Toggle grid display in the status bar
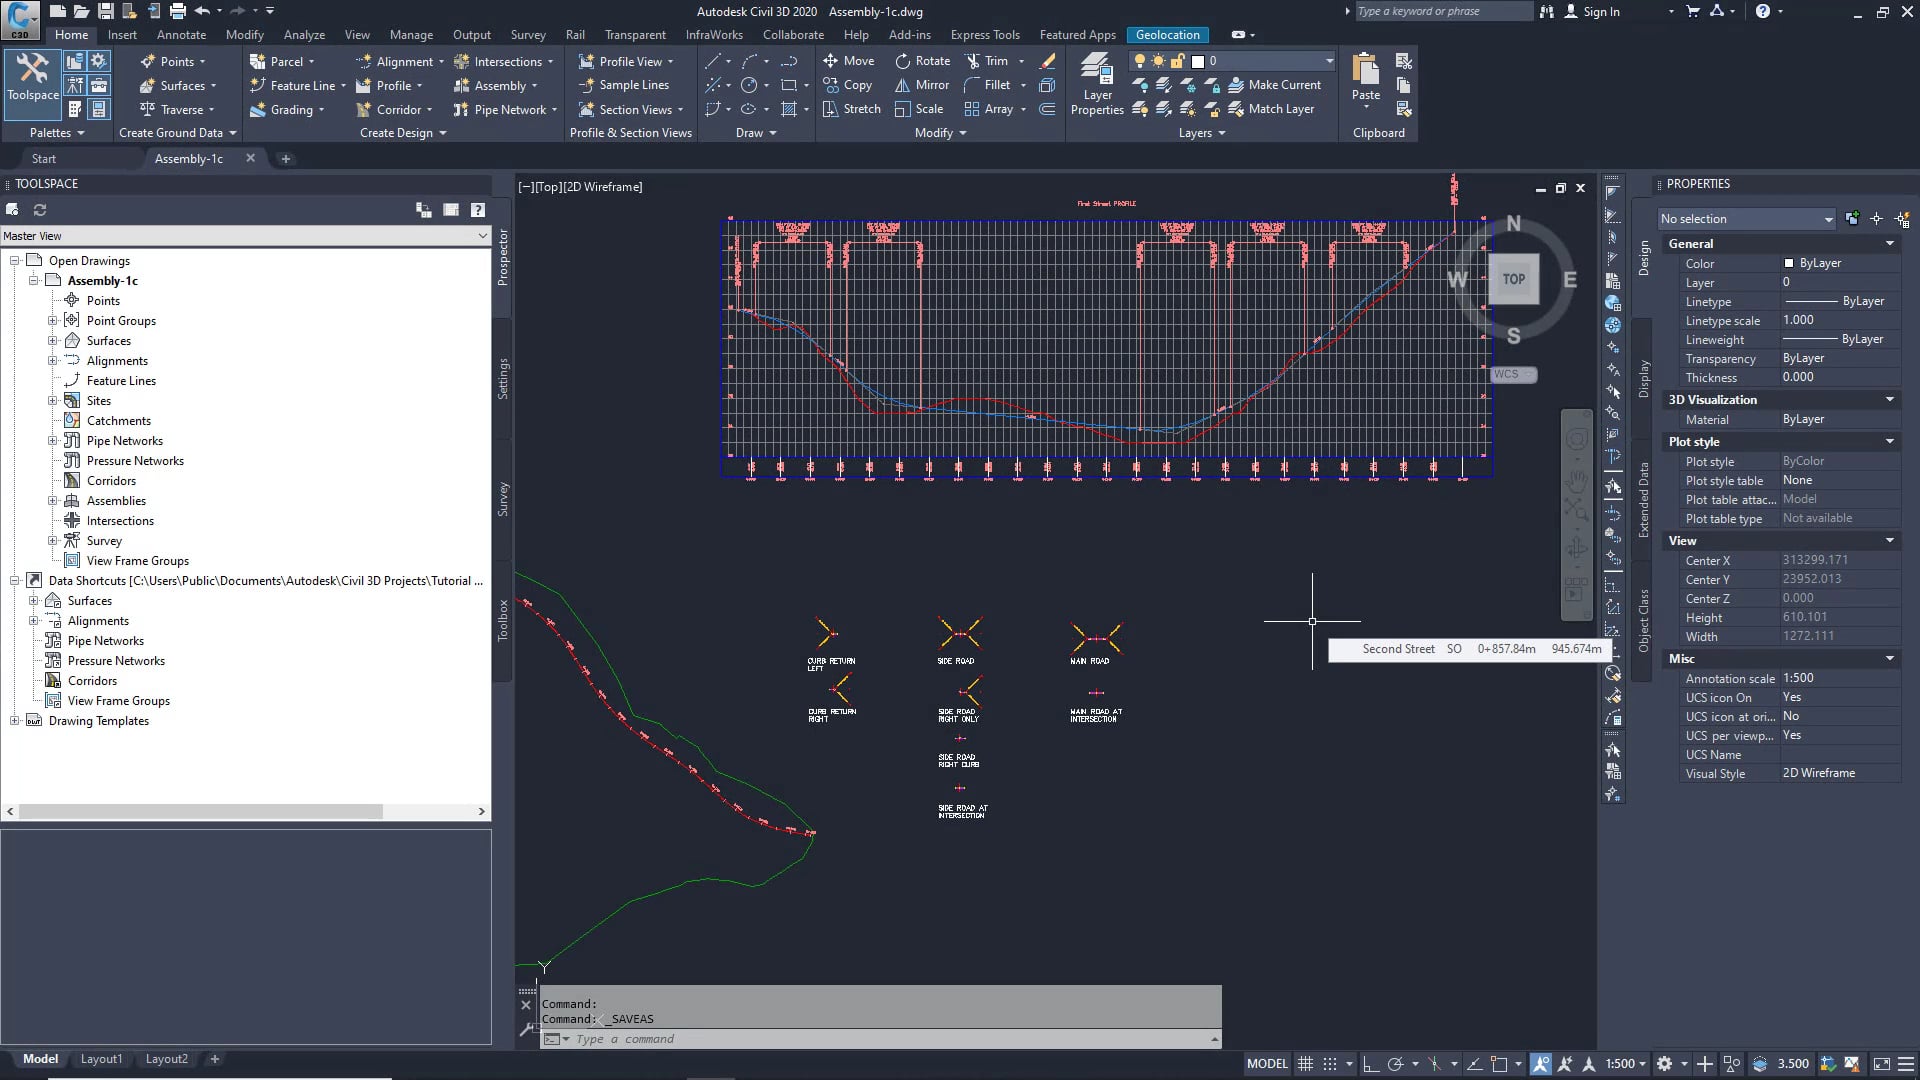This screenshot has width=1920, height=1080. click(x=1305, y=1063)
